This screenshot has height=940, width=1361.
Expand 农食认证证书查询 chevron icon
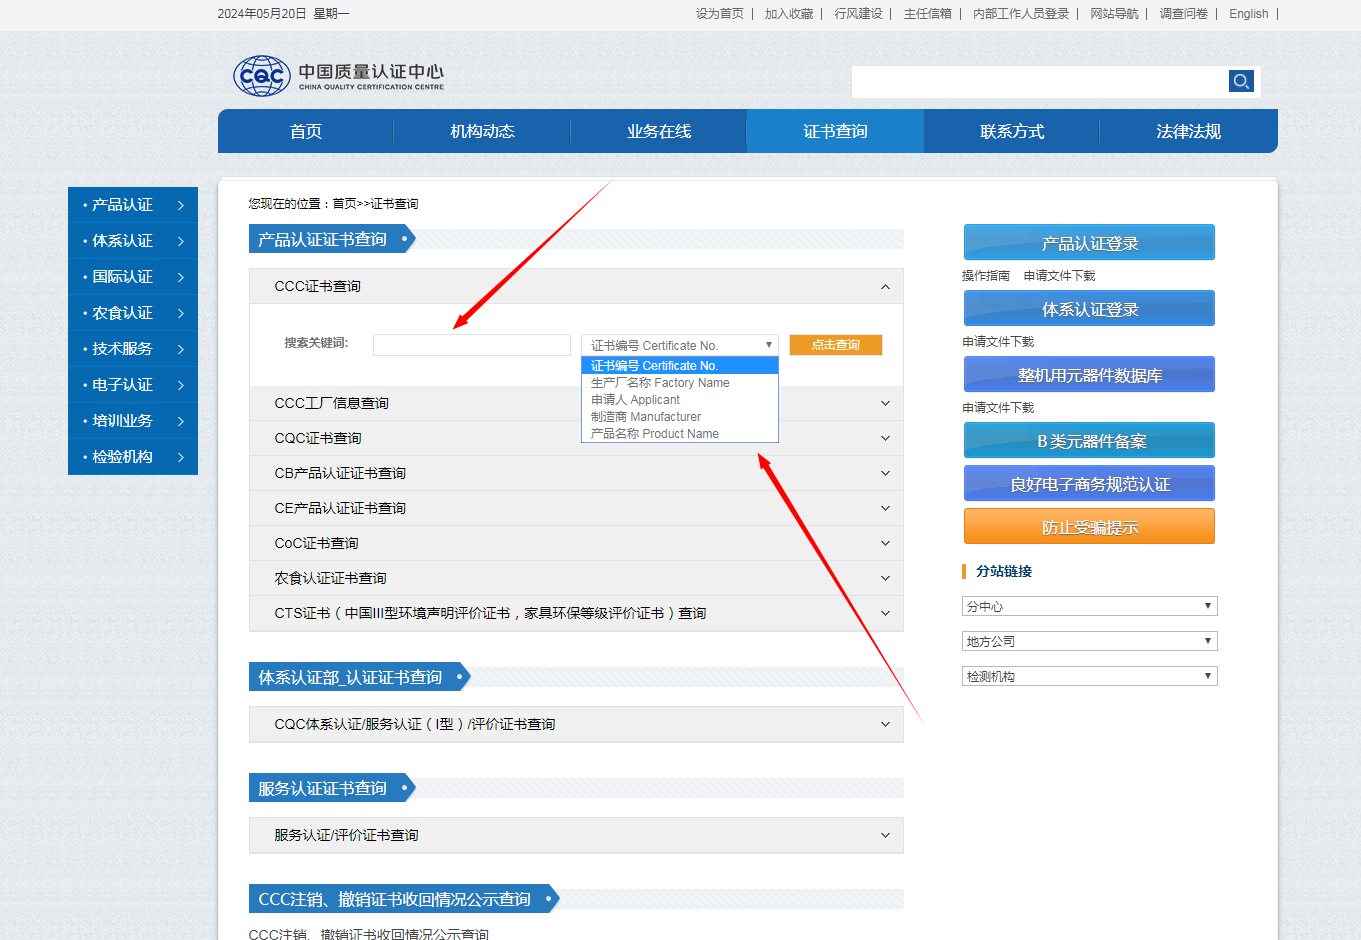point(885,578)
